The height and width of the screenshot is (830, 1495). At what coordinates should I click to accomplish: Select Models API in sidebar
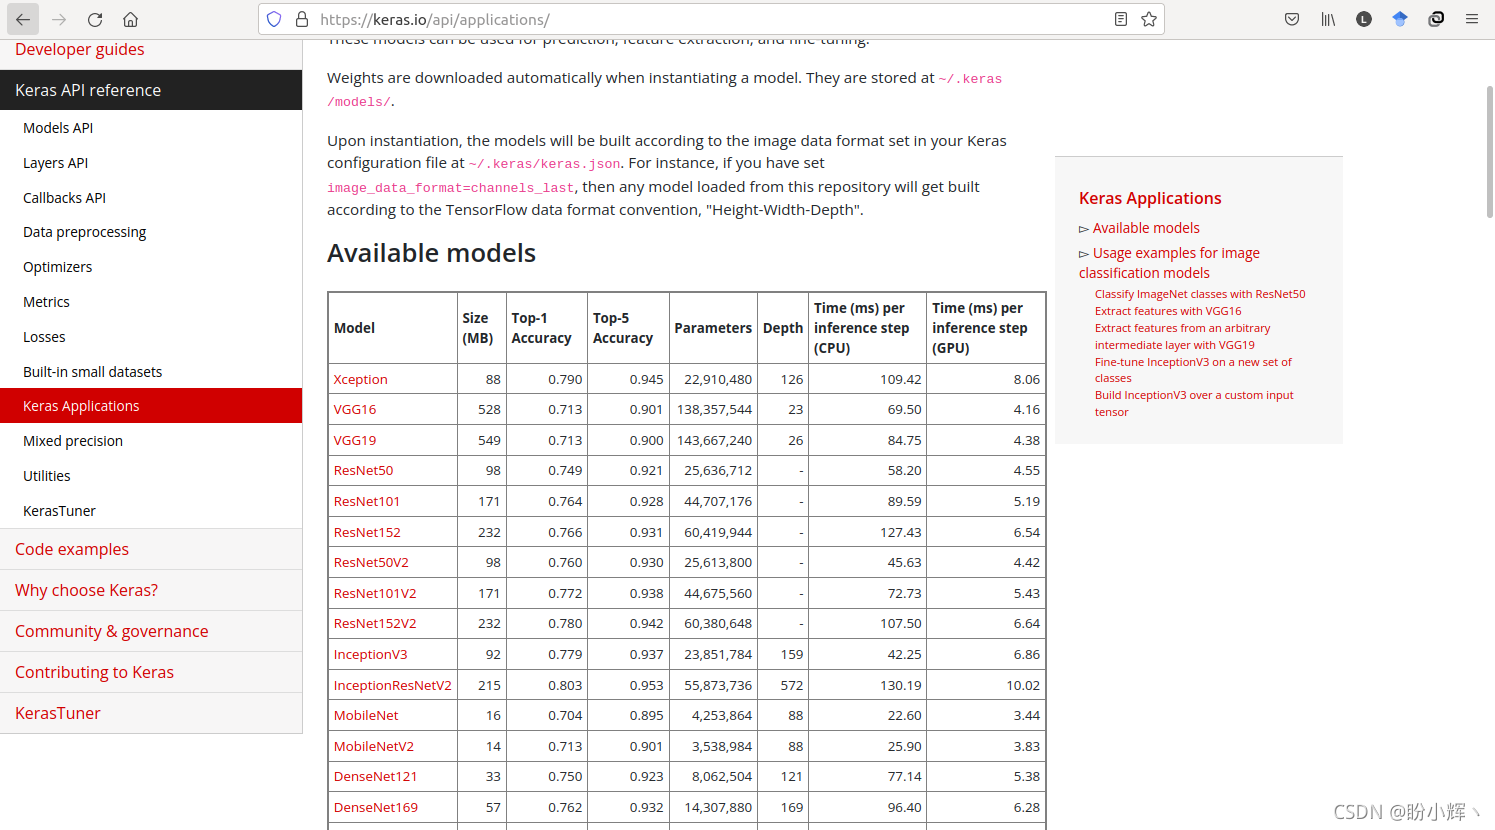58,128
